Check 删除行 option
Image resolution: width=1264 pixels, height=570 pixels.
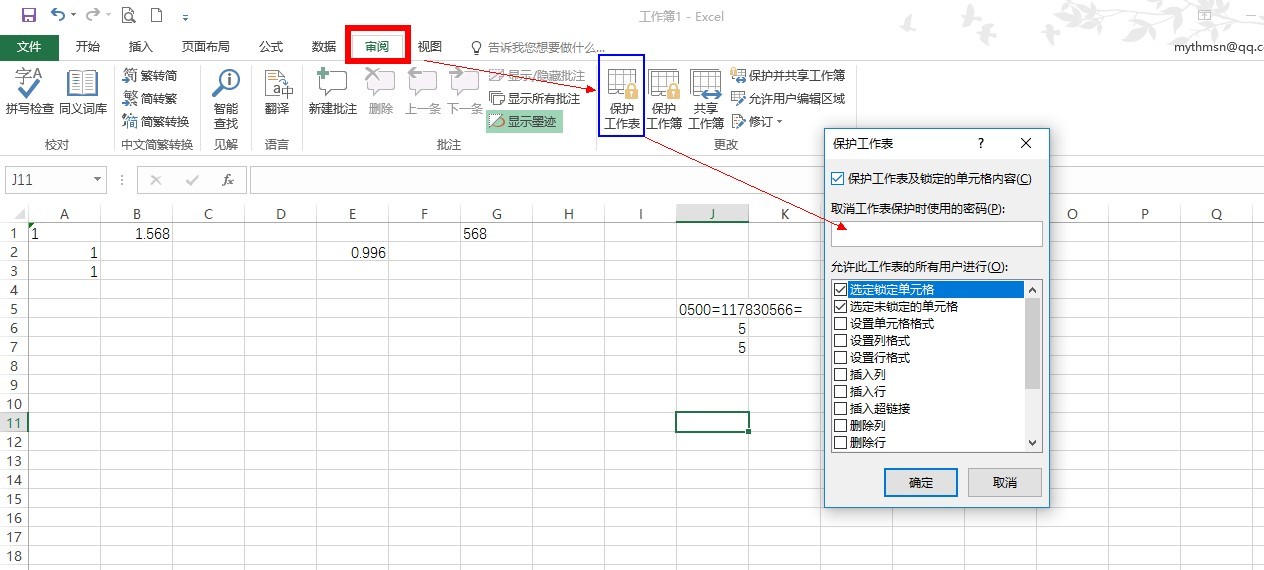pos(840,442)
